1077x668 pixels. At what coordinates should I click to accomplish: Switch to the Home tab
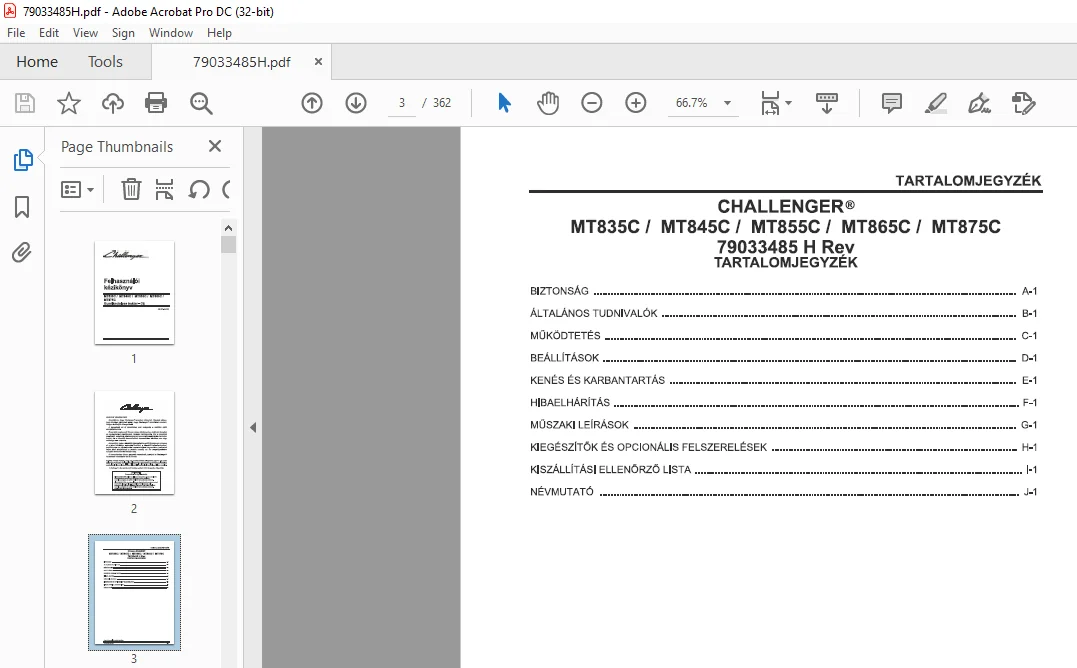tap(37, 62)
